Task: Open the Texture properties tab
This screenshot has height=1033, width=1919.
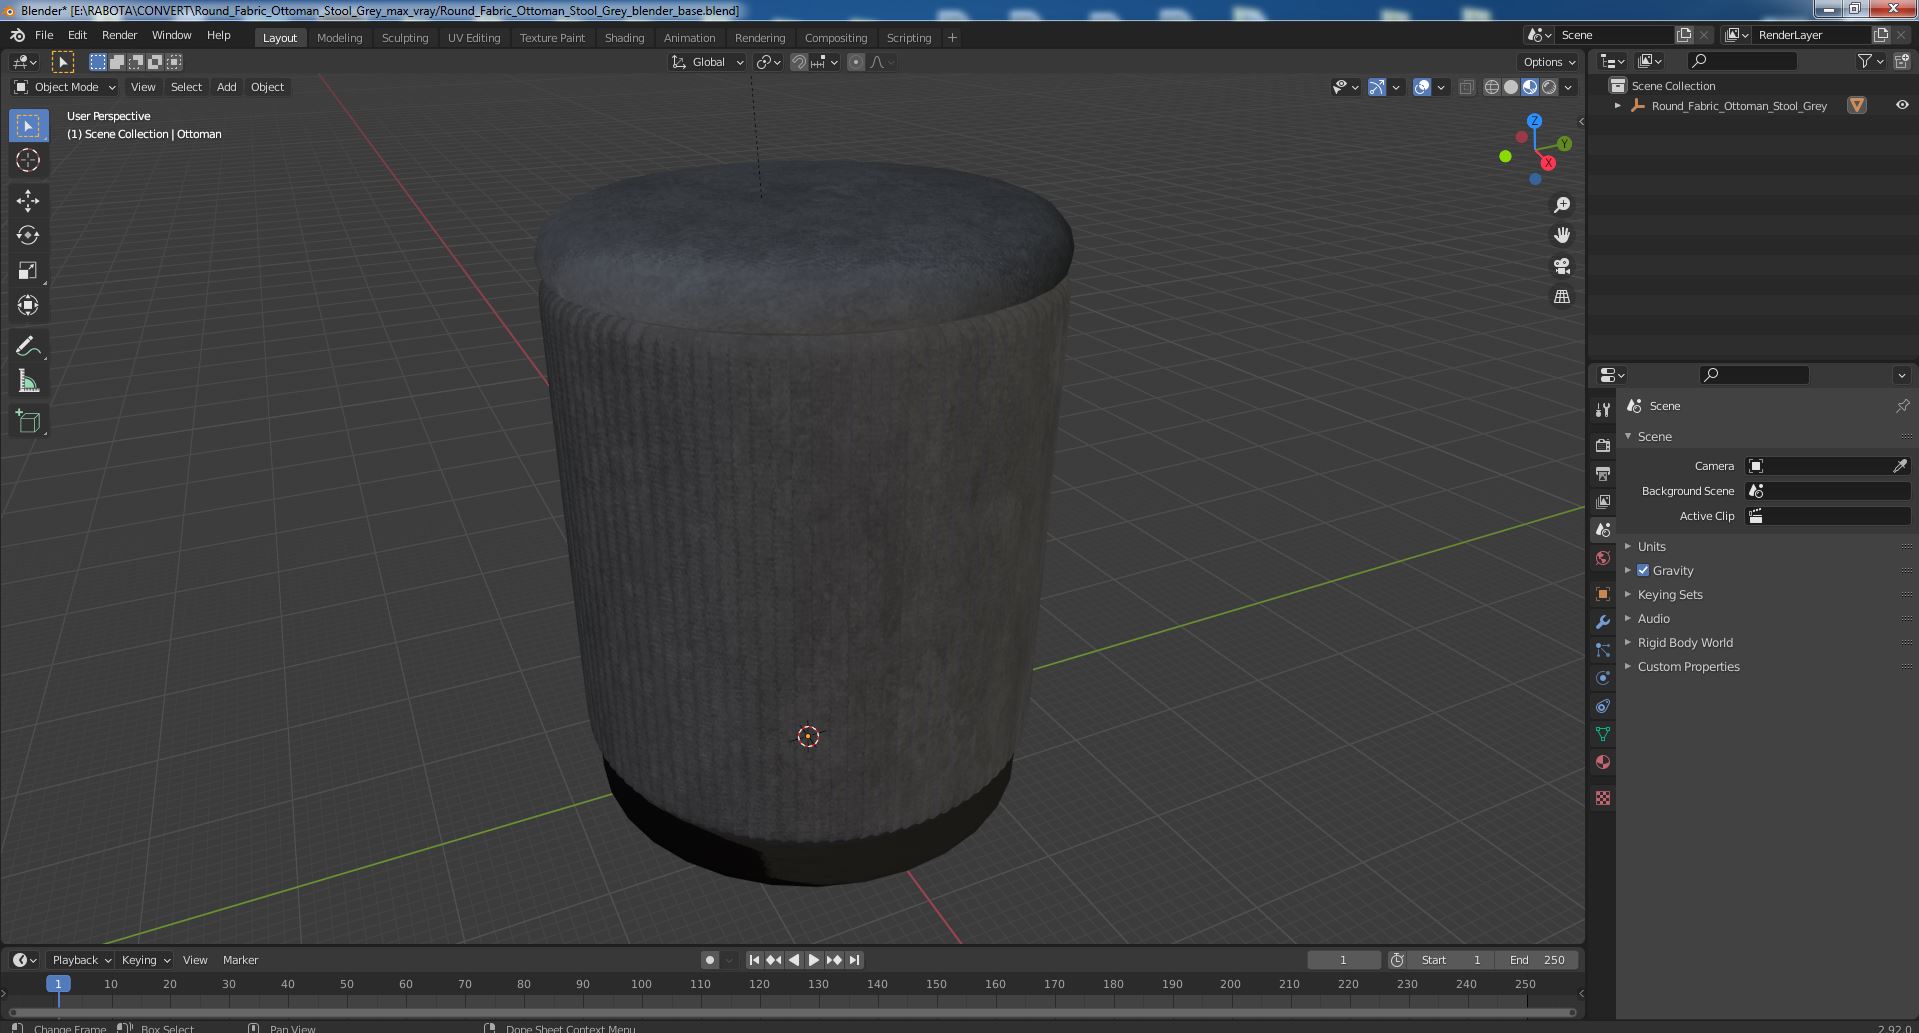Action: coord(1603,797)
